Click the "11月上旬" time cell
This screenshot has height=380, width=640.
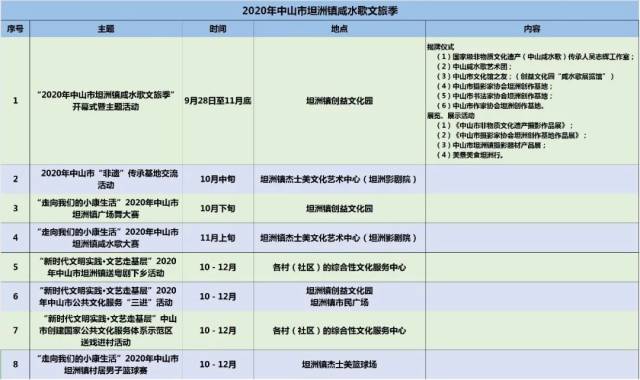[x=218, y=238]
